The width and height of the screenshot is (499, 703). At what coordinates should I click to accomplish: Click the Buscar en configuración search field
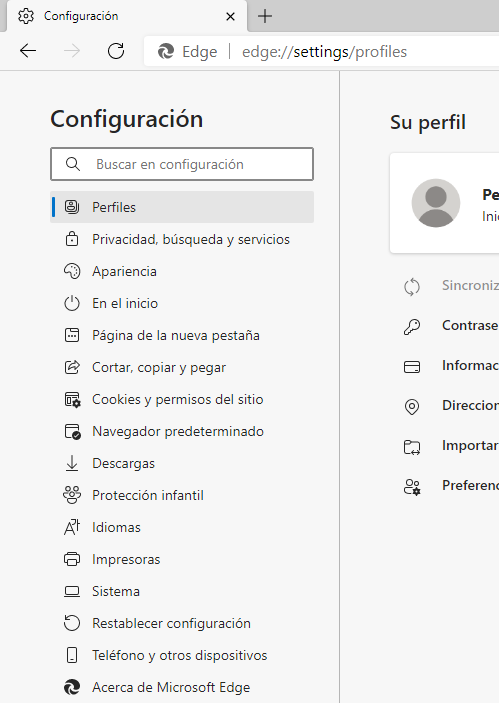pyautogui.click(x=182, y=164)
